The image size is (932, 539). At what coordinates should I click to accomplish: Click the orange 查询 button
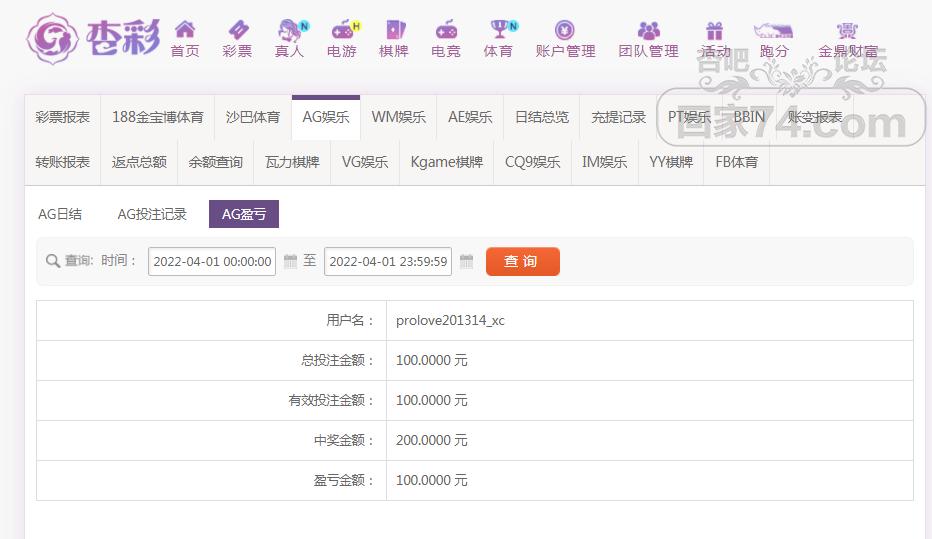[522, 261]
